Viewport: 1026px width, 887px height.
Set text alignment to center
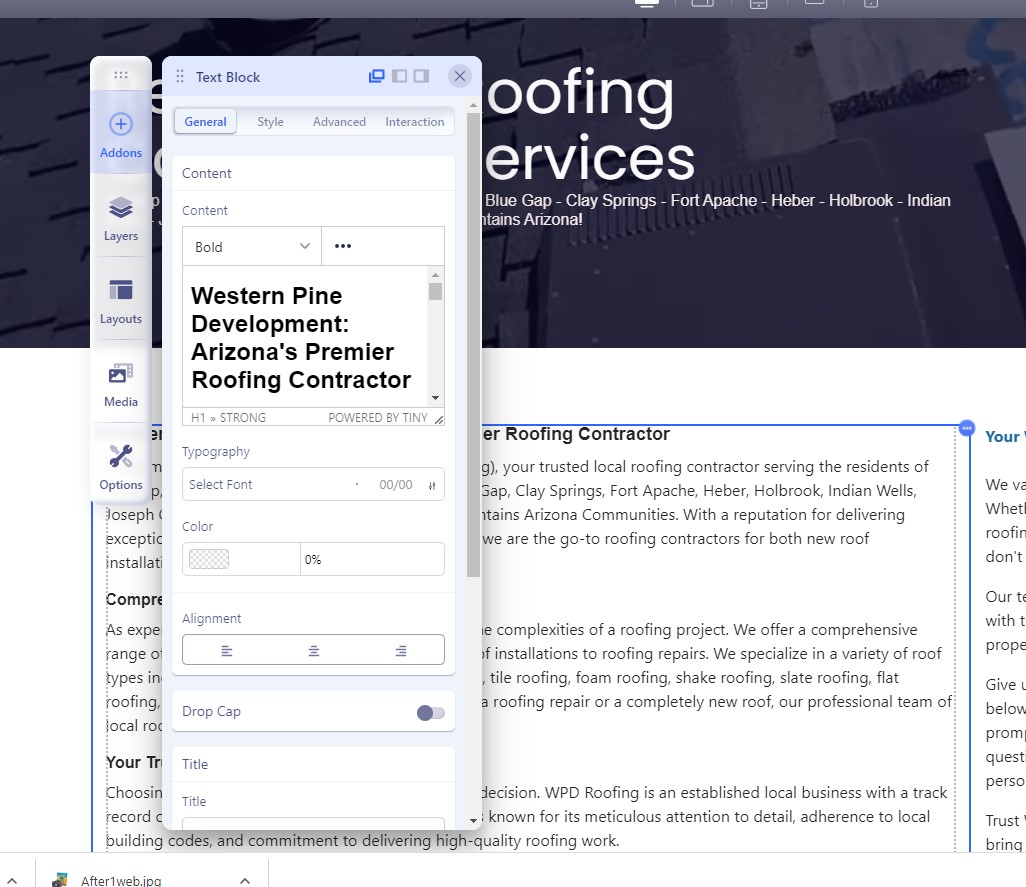coord(314,650)
